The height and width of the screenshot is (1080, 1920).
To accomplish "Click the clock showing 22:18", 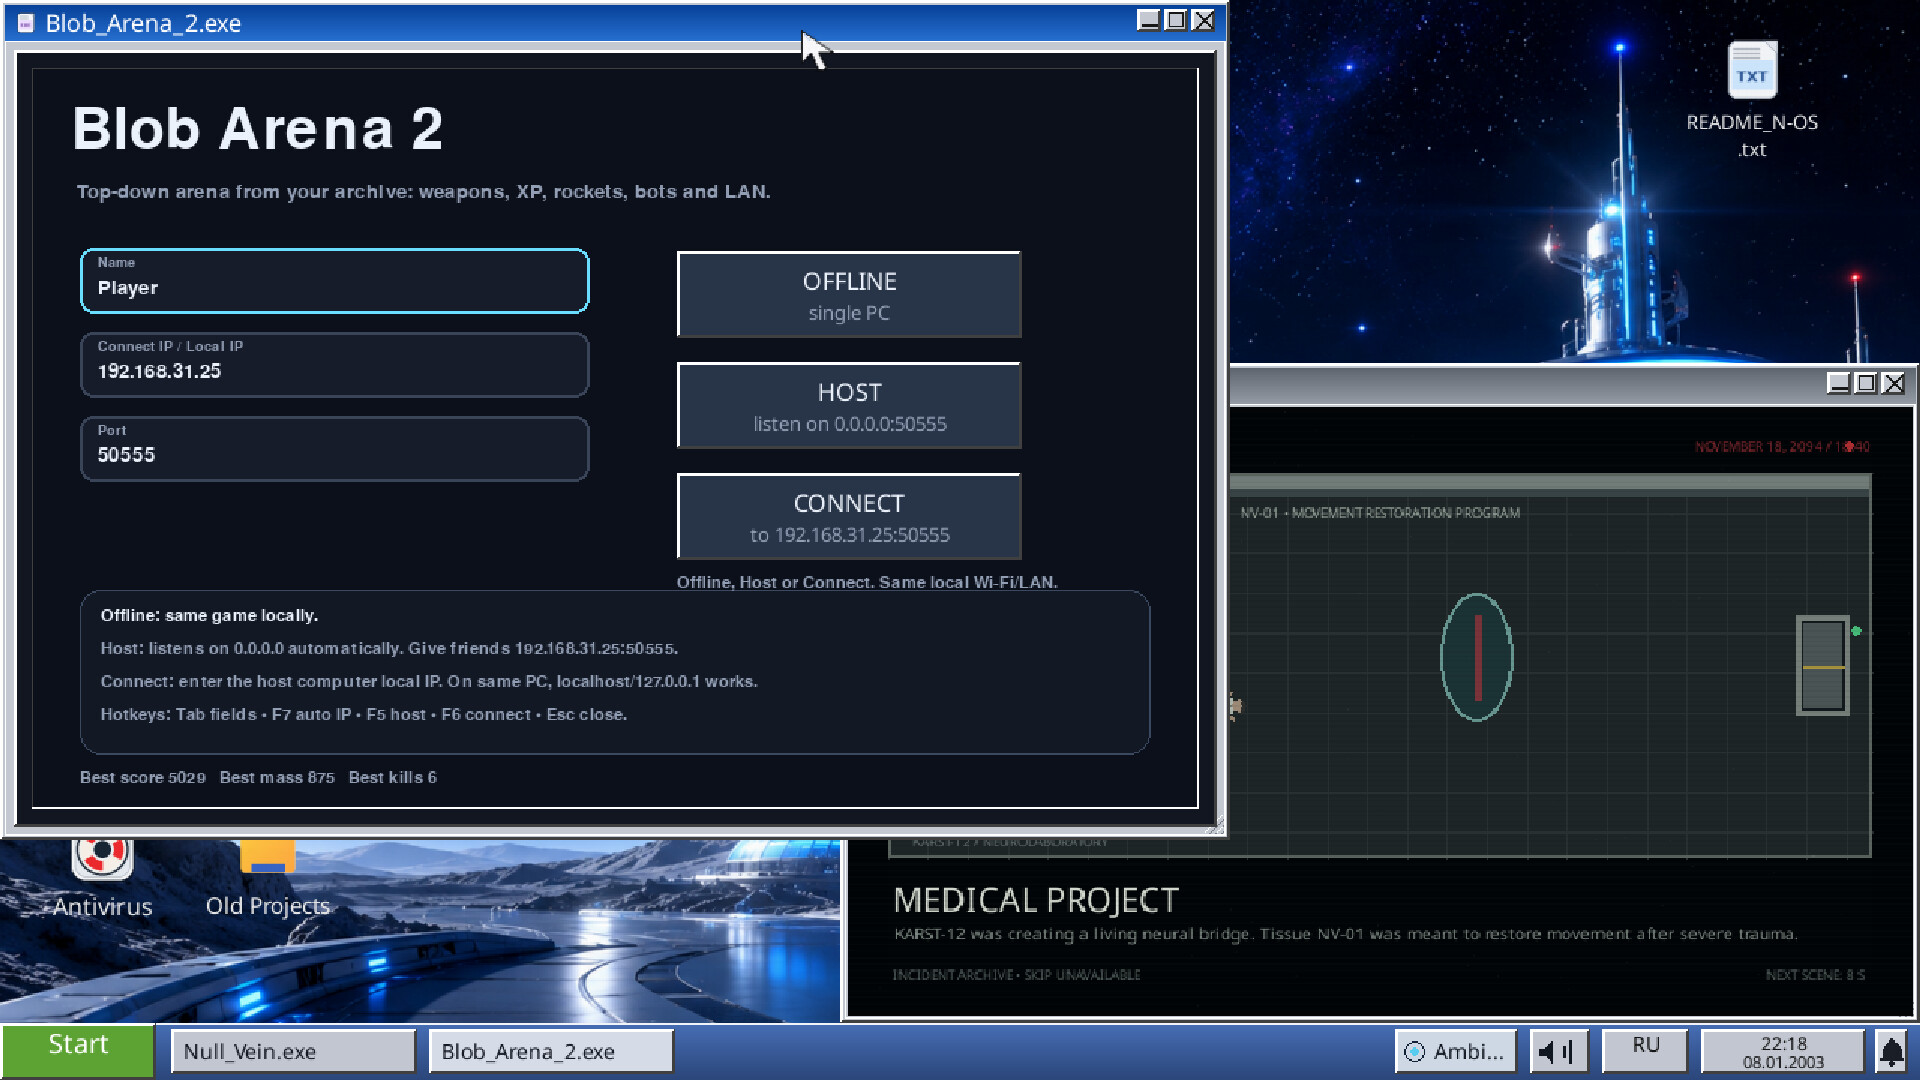I will point(1783,1051).
